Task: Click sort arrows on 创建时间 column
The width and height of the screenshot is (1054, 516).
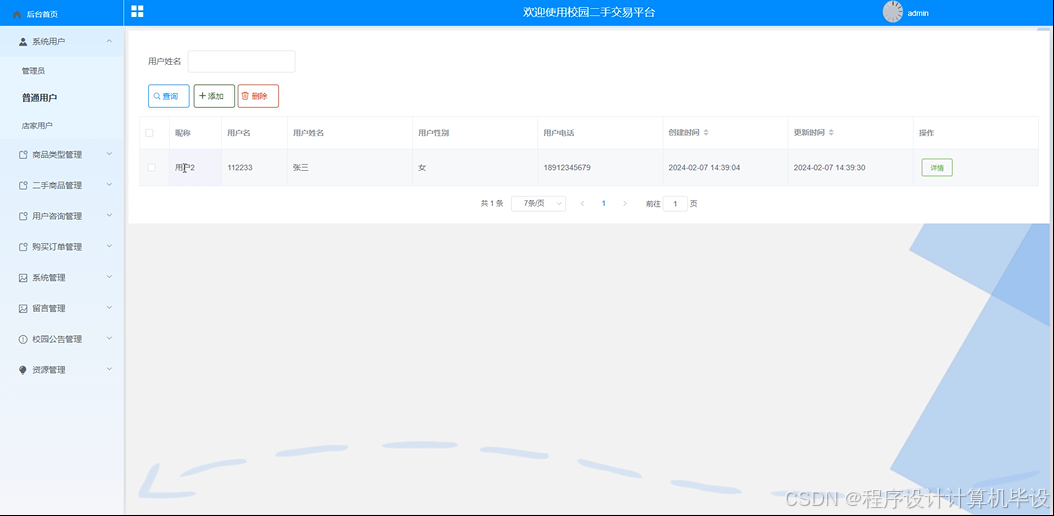Action: pyautogui.click(x=706, y=133)
